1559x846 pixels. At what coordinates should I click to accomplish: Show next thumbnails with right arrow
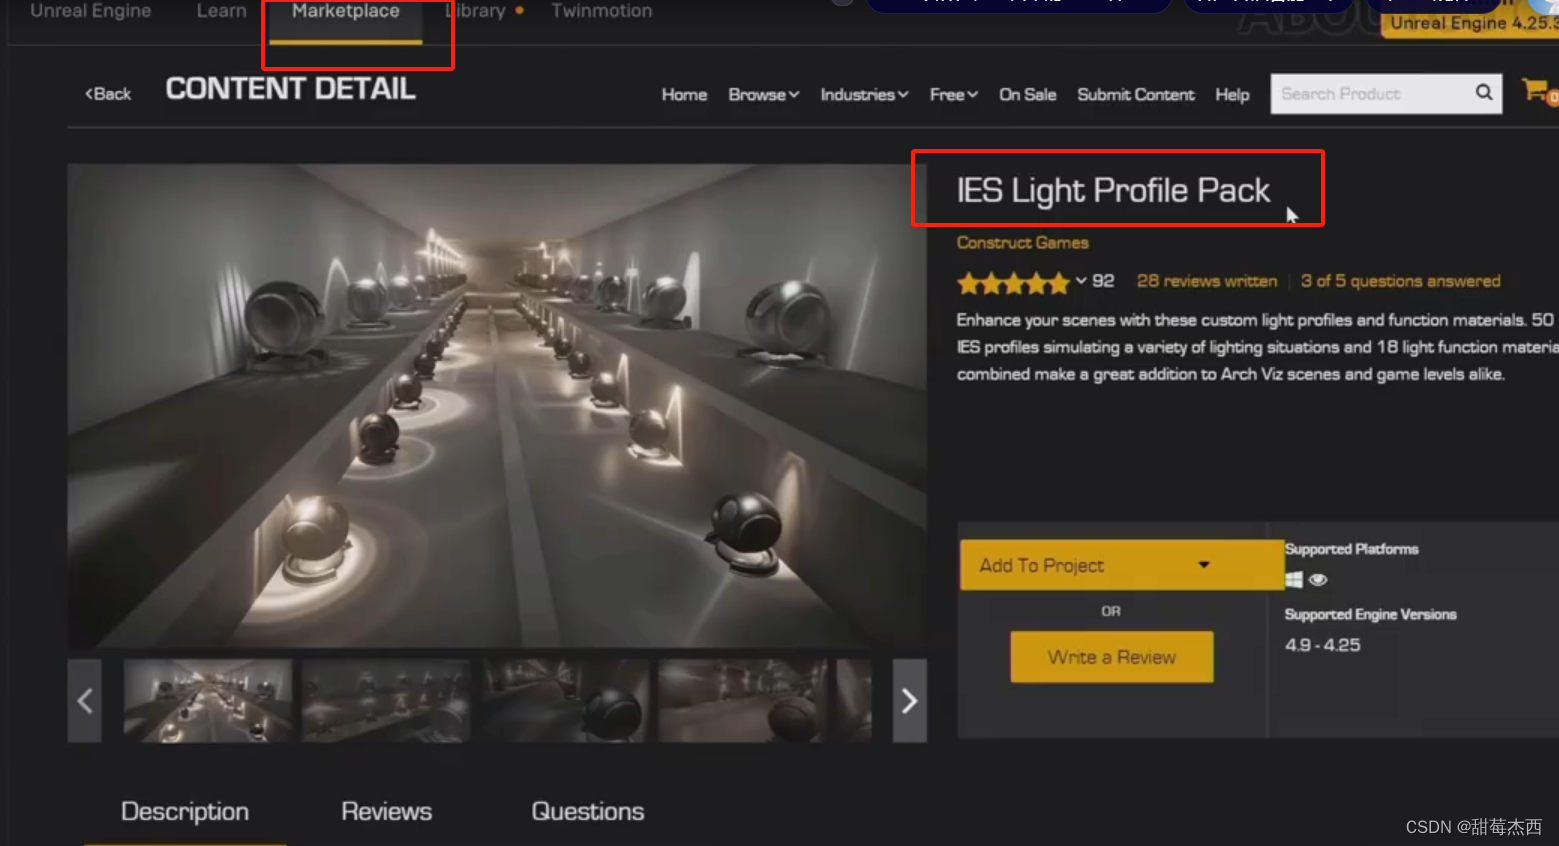point(909,701)
